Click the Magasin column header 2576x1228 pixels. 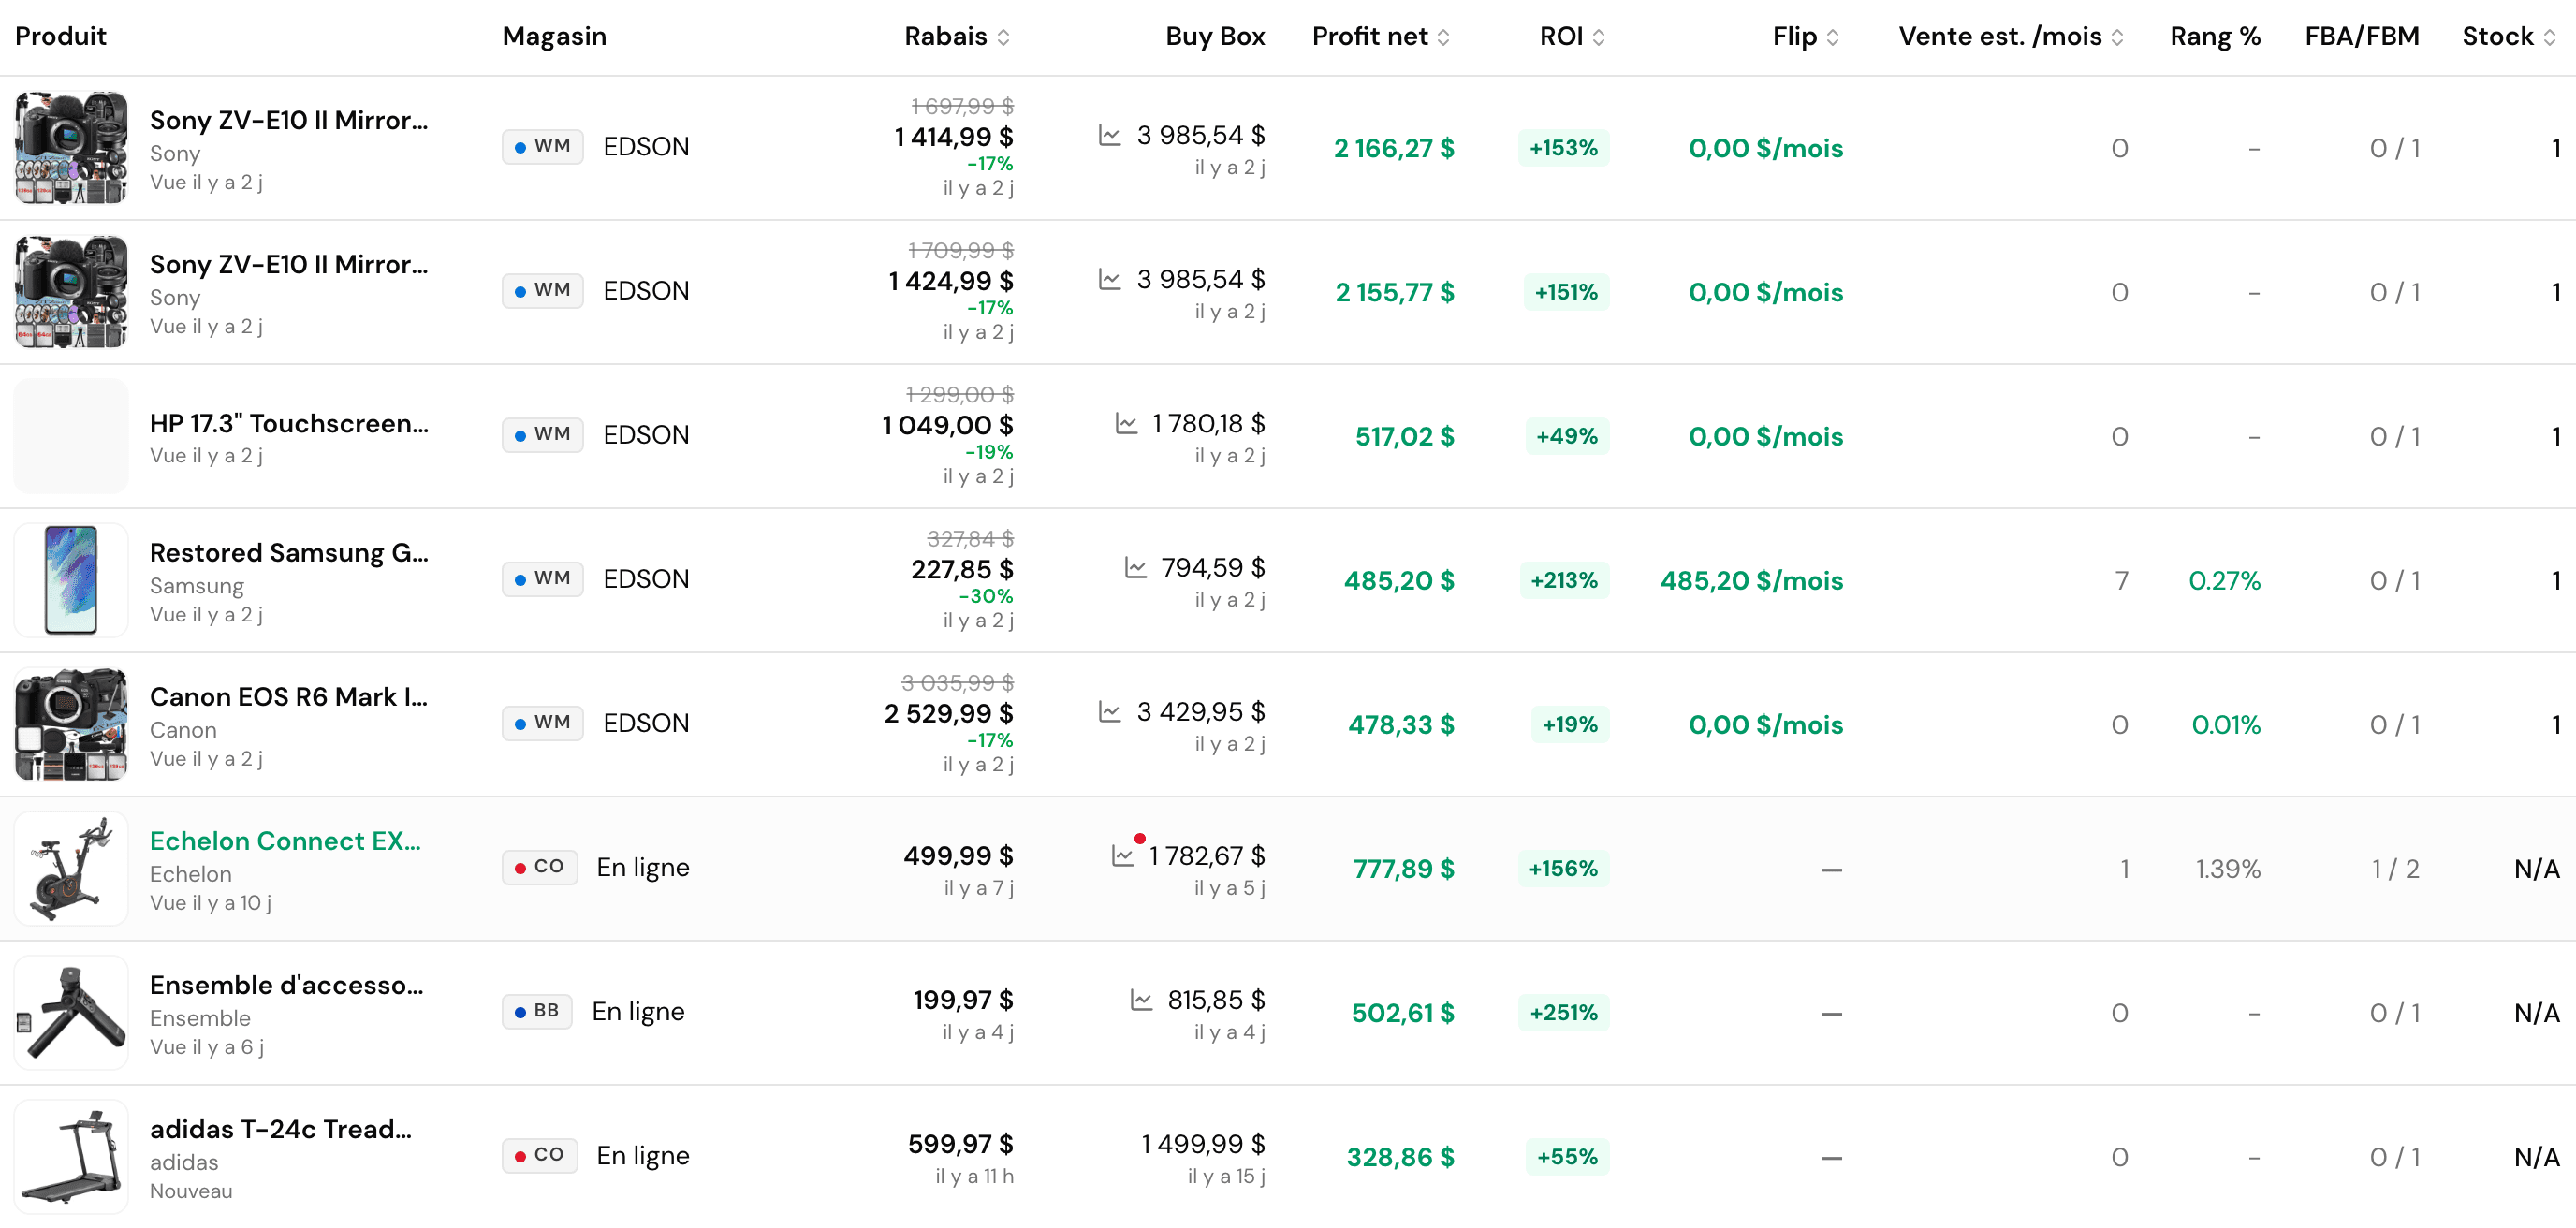pos(554,37)
